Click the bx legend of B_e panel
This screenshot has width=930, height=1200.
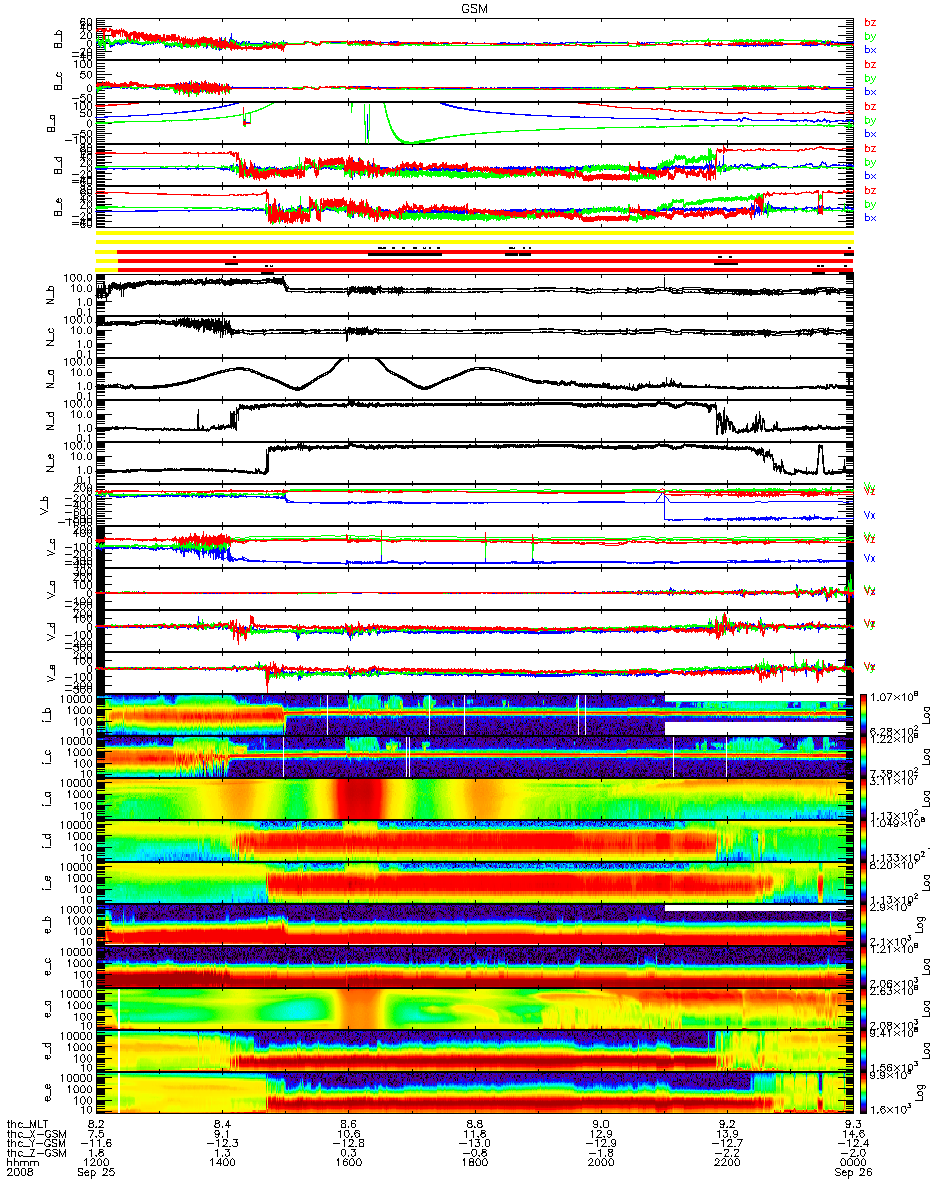click(x=869, y=218)
